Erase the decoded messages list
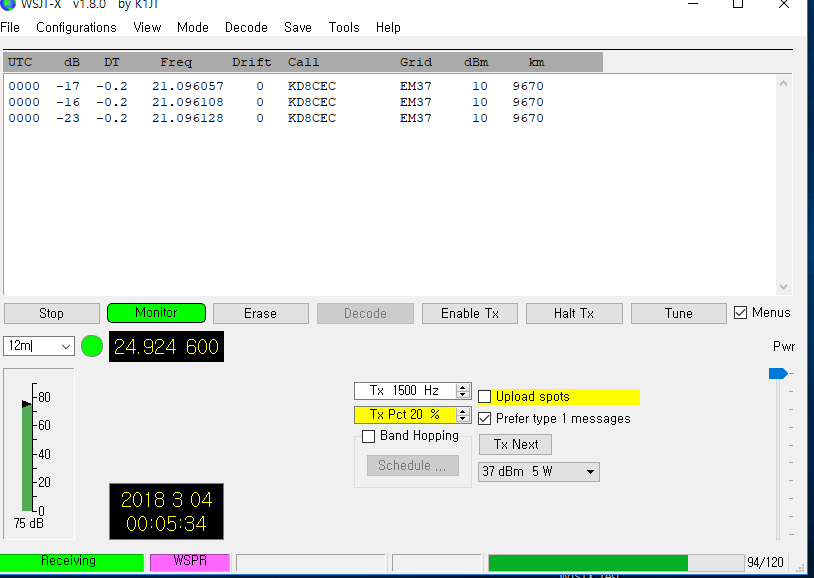The height and width of the screenshot is (578, 814). click(x=260, y=312)
